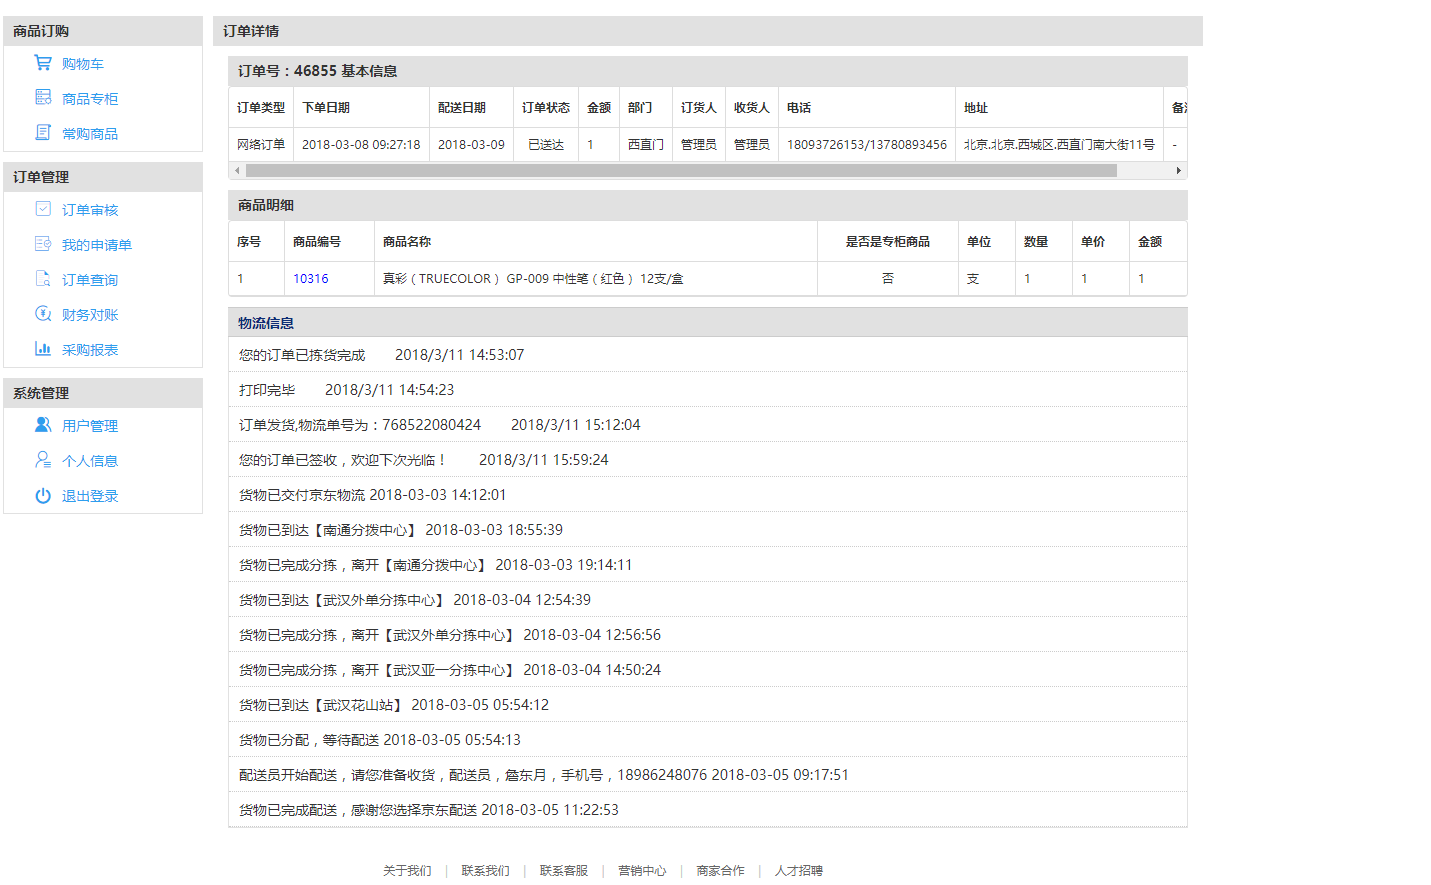Click the 常购商品 list icon
This screenshot has height=885, width=1431.
click(43, 132)
